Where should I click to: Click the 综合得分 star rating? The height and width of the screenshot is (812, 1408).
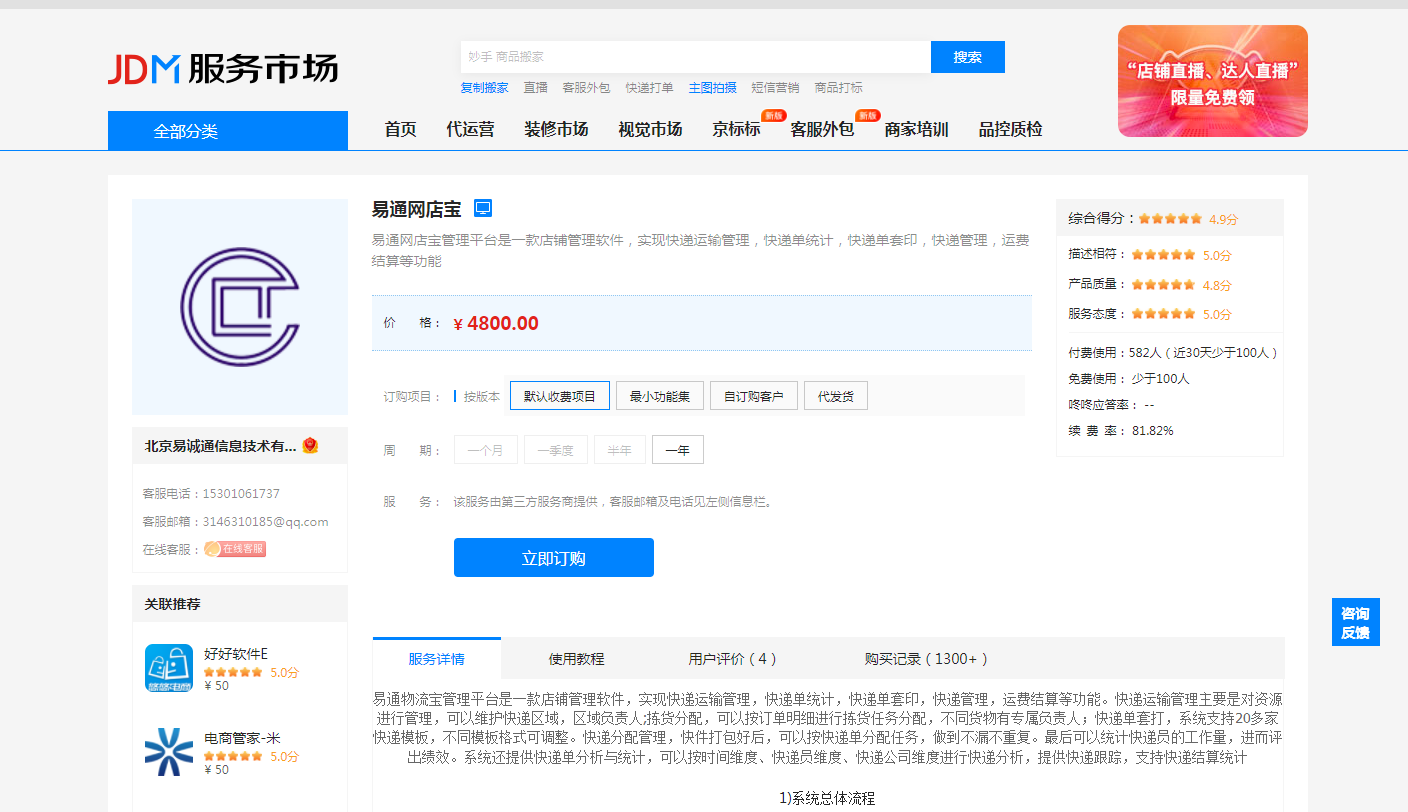1170,218
